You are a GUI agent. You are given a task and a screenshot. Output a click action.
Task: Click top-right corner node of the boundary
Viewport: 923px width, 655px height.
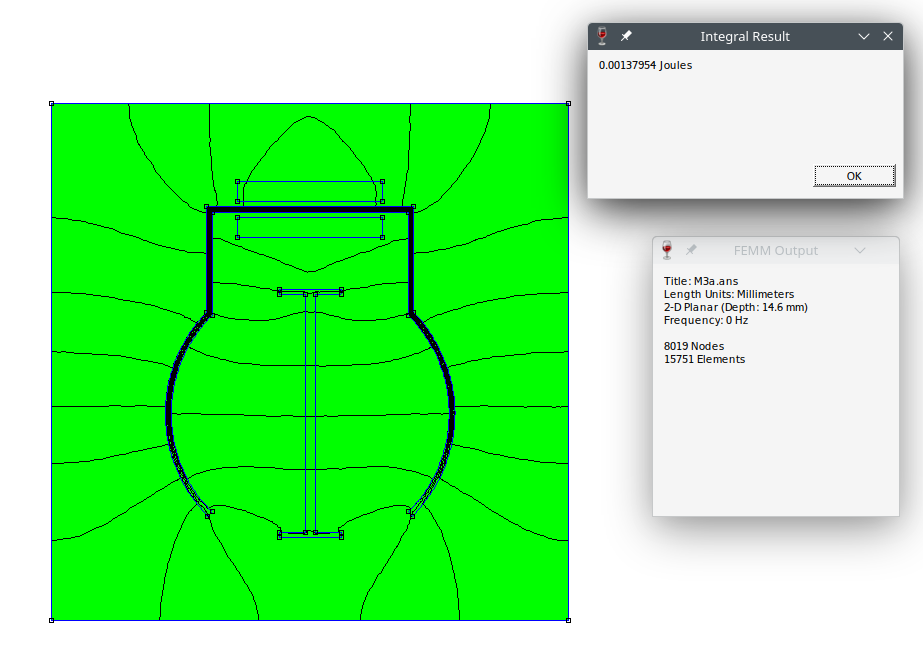pyautogui.click(x=568, y=104)
